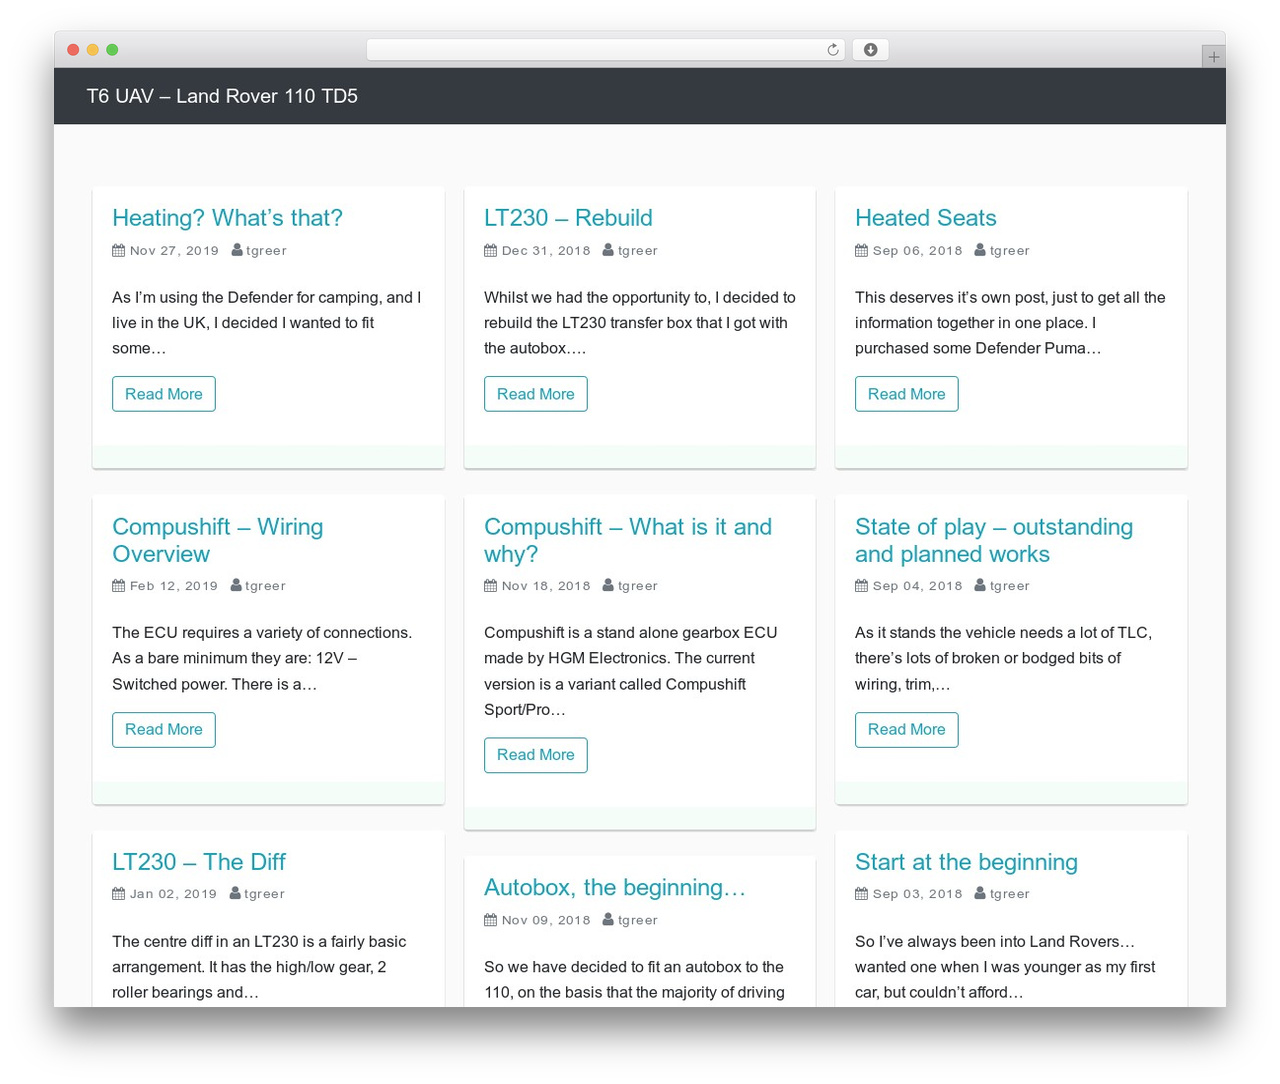1280x1084 pixels.
Task: Click user icon beside Sep 04, 2018 post
Action: tap(980, 585)
